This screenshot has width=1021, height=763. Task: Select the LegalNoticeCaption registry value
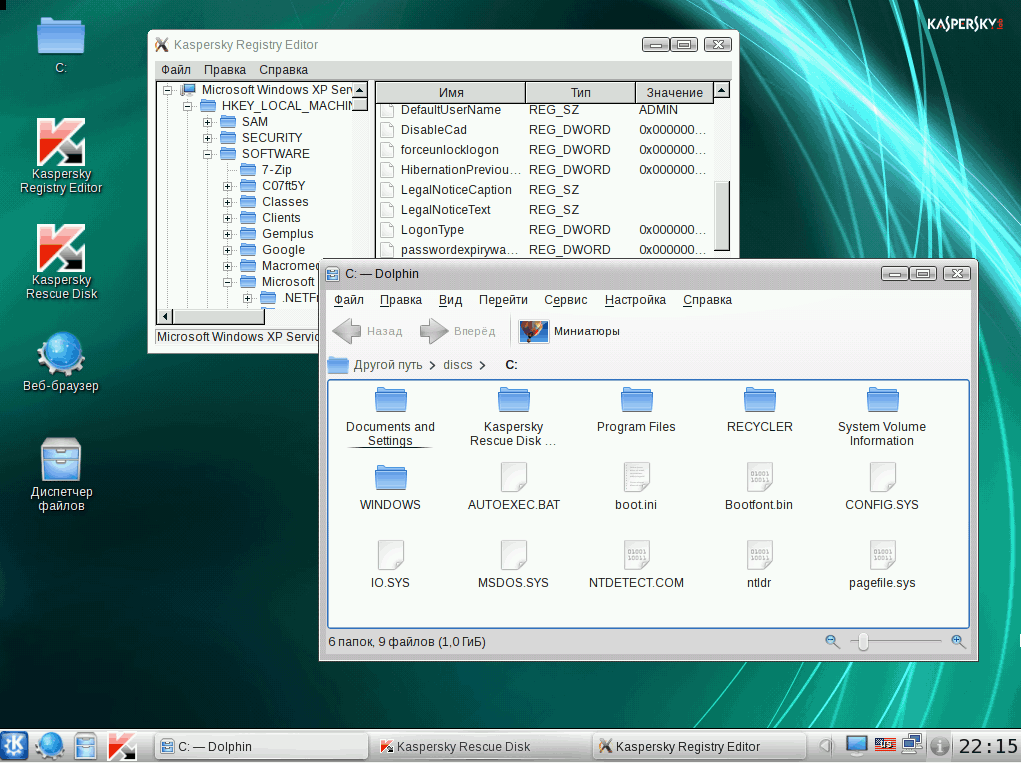(x=455, y=190)
